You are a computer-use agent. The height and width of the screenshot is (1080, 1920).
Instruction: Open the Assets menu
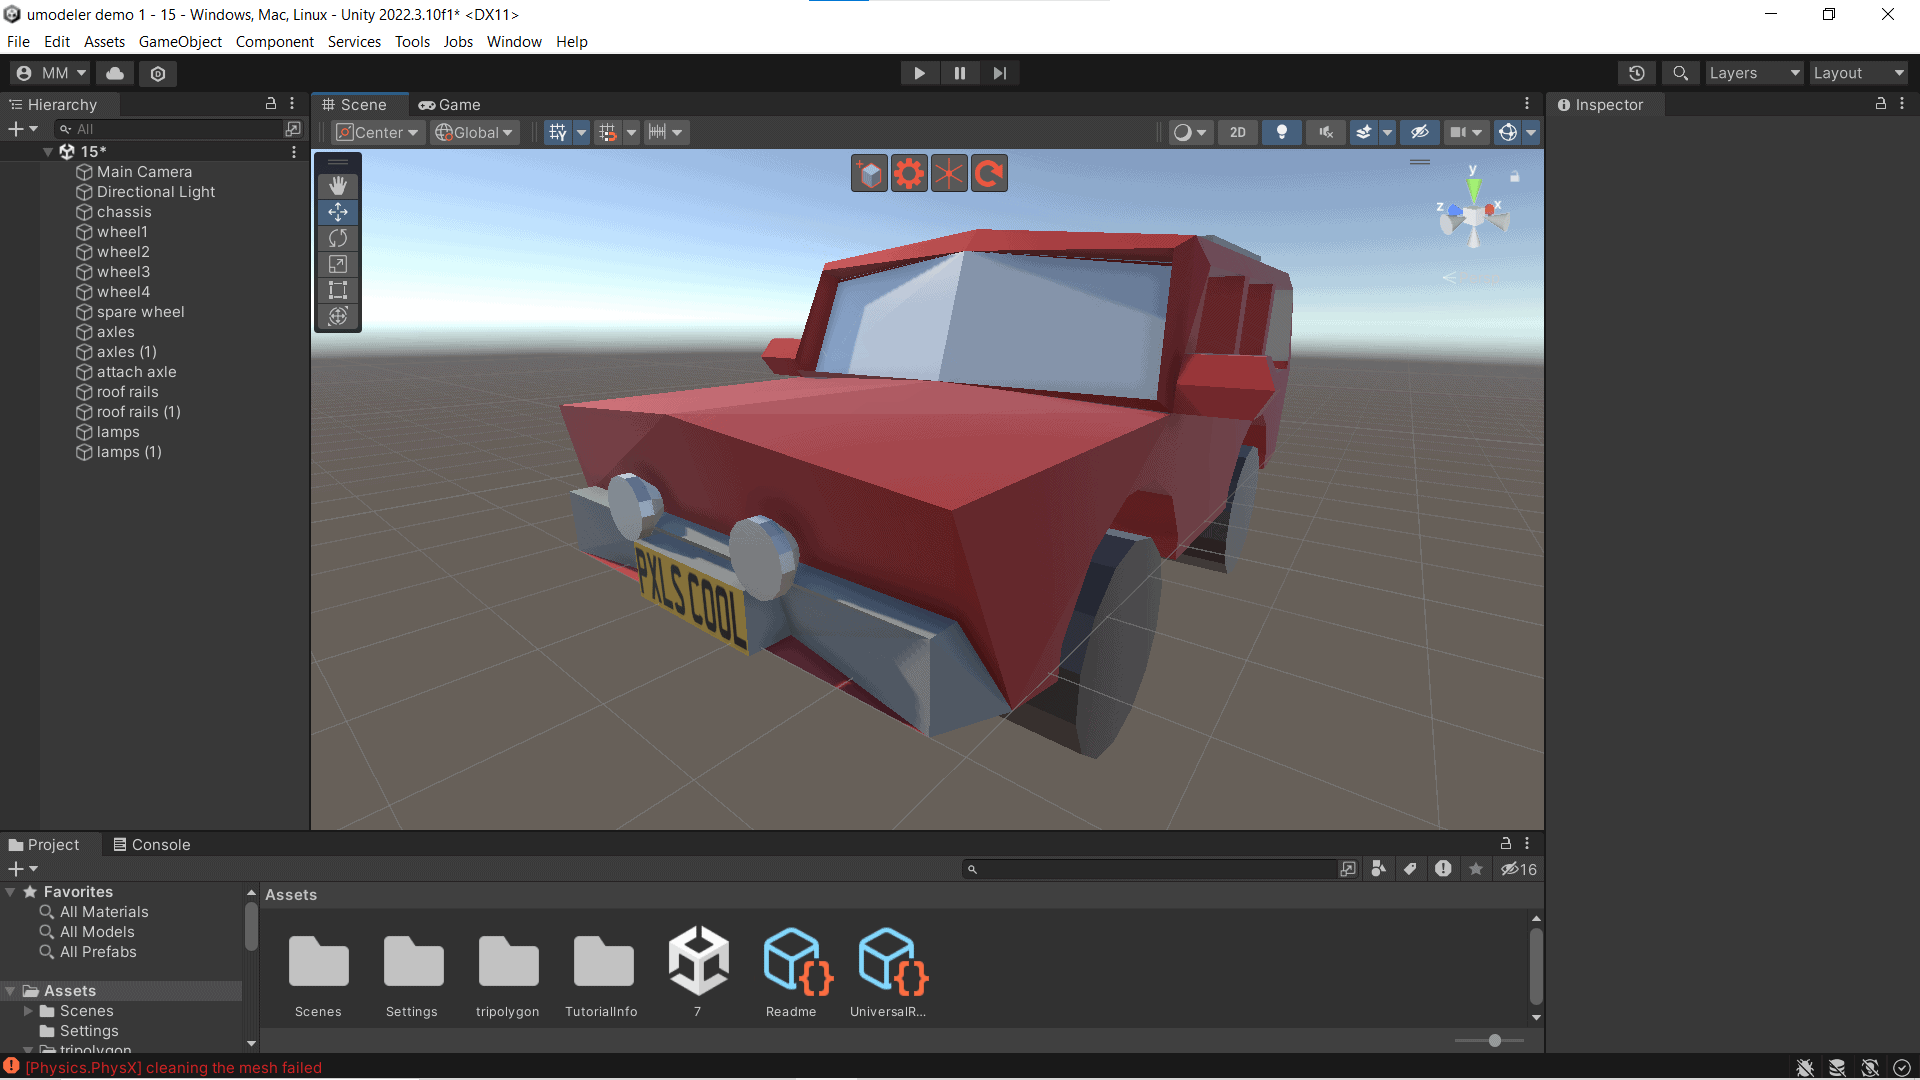[104, 42]
